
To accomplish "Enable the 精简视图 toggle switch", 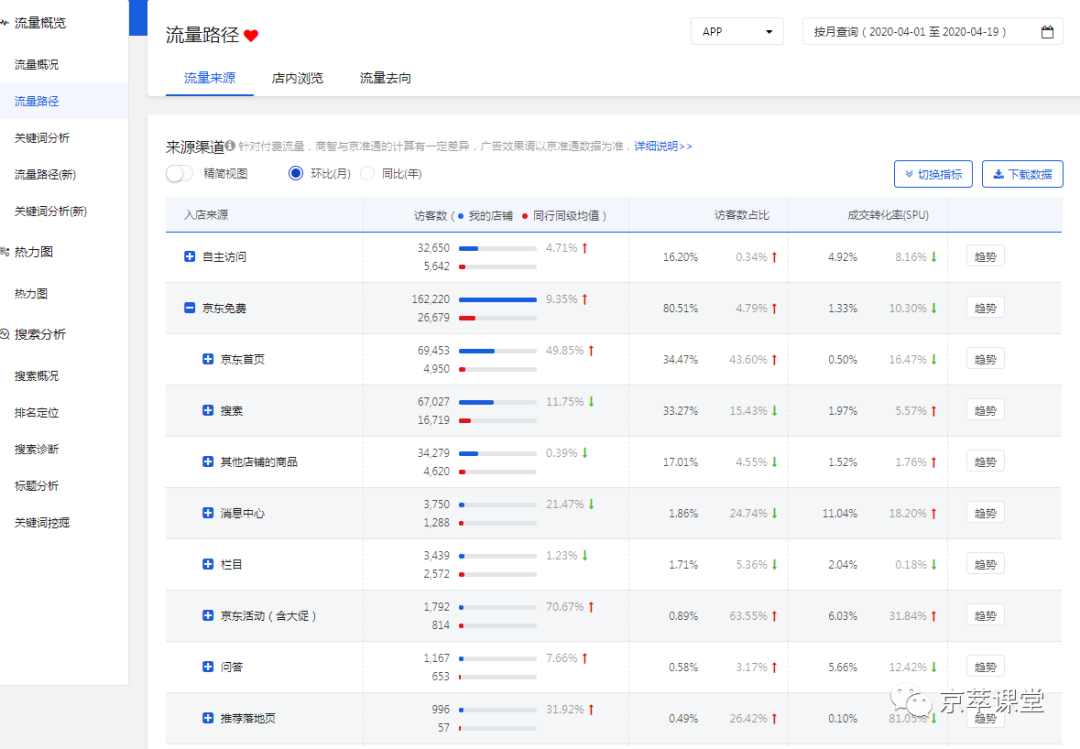I will (x=179, y=173).
